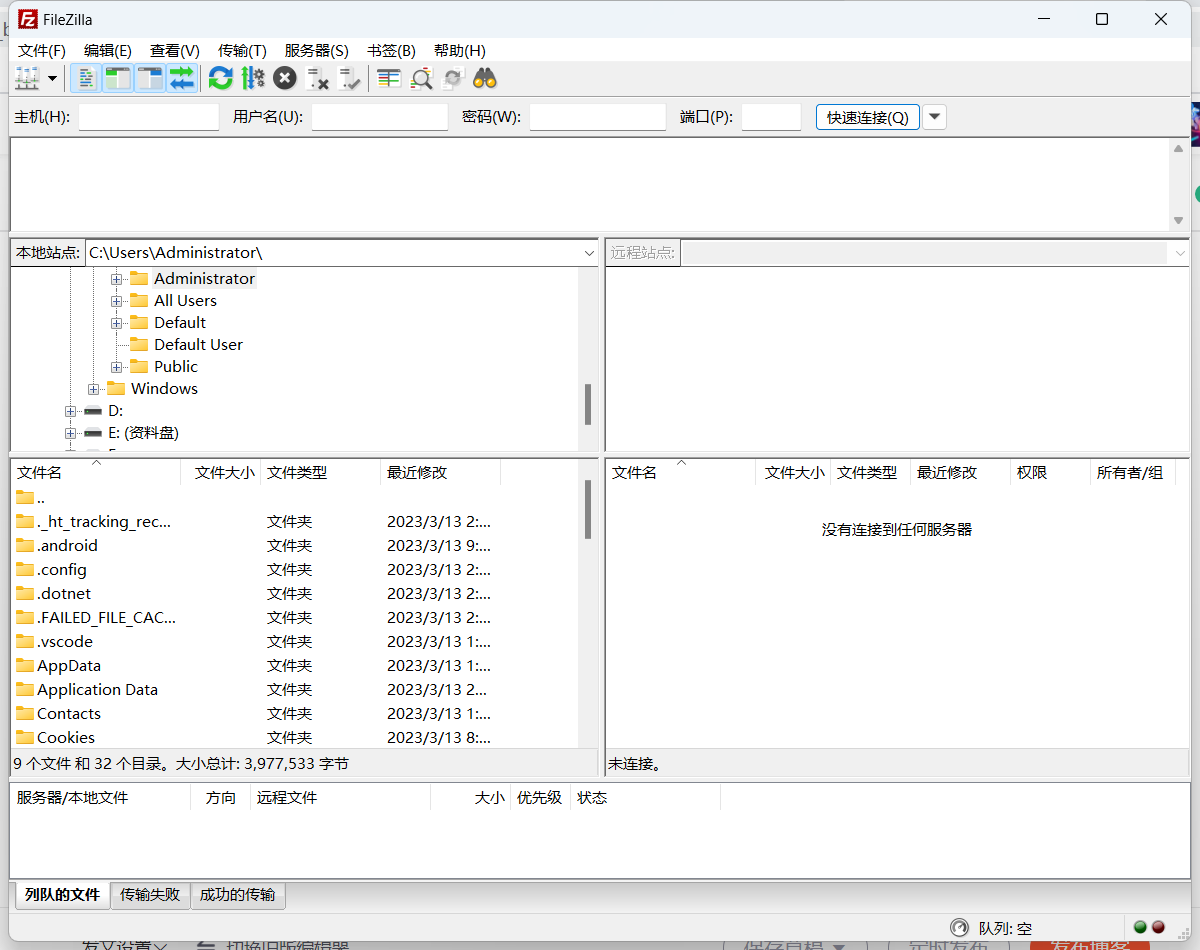
Task: Click the 快速连接 button
Action: pos(866,117)
